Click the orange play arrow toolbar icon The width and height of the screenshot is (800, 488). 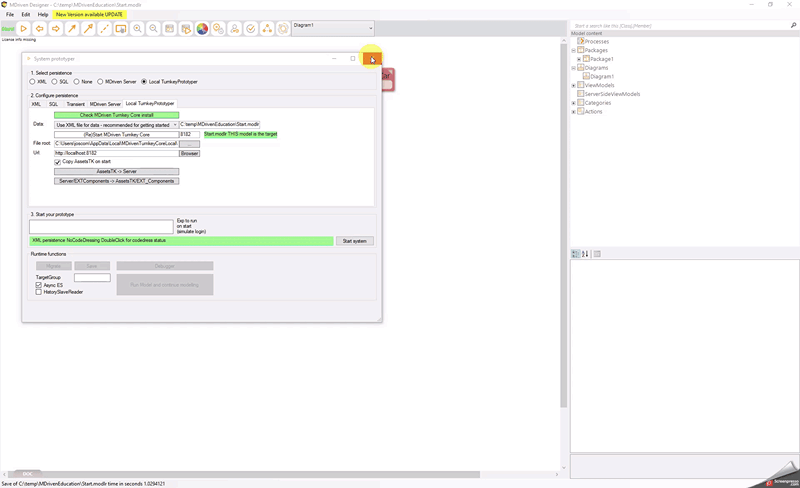pos(23,29)
